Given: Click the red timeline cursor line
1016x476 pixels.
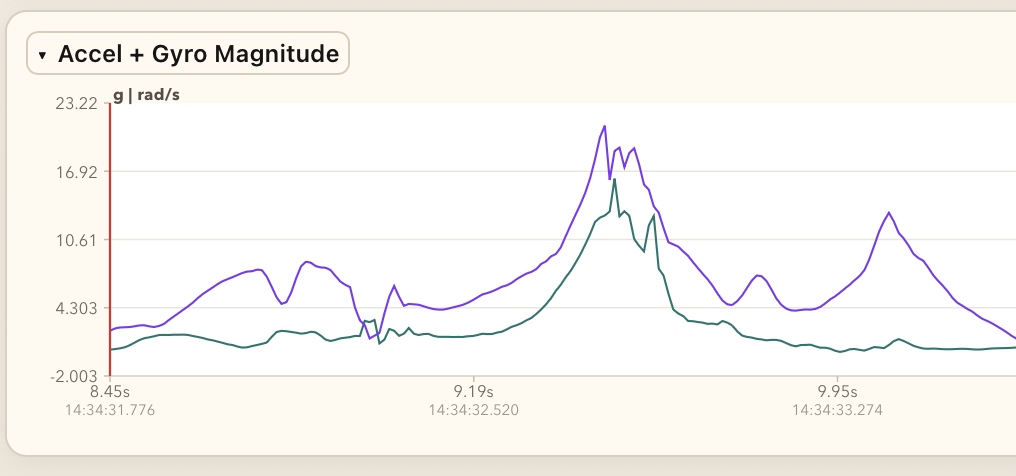Looking at the screenshot, I should pos(110,239).
